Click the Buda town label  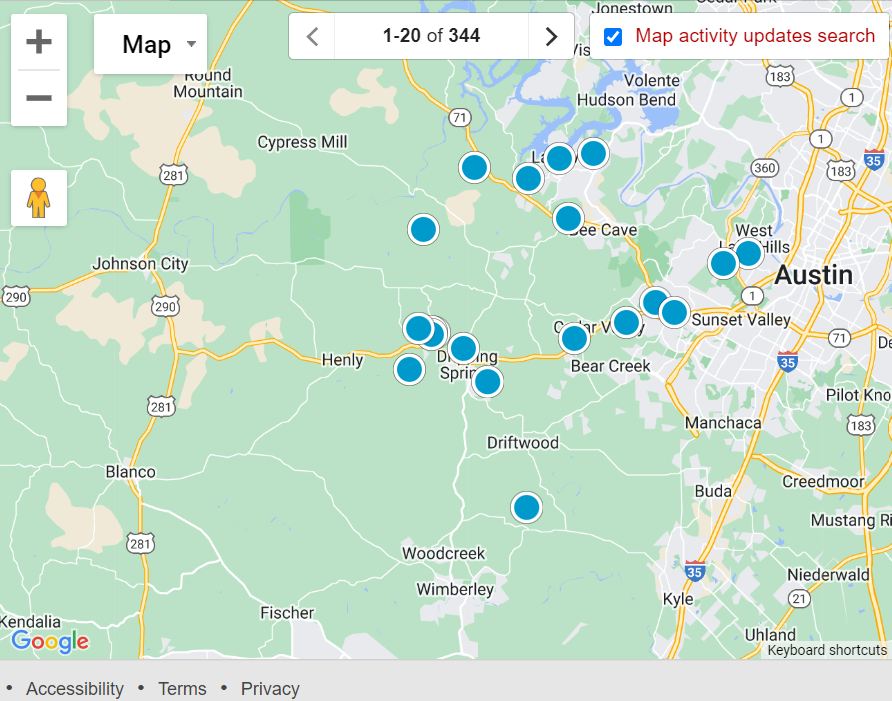coord(713,491)
